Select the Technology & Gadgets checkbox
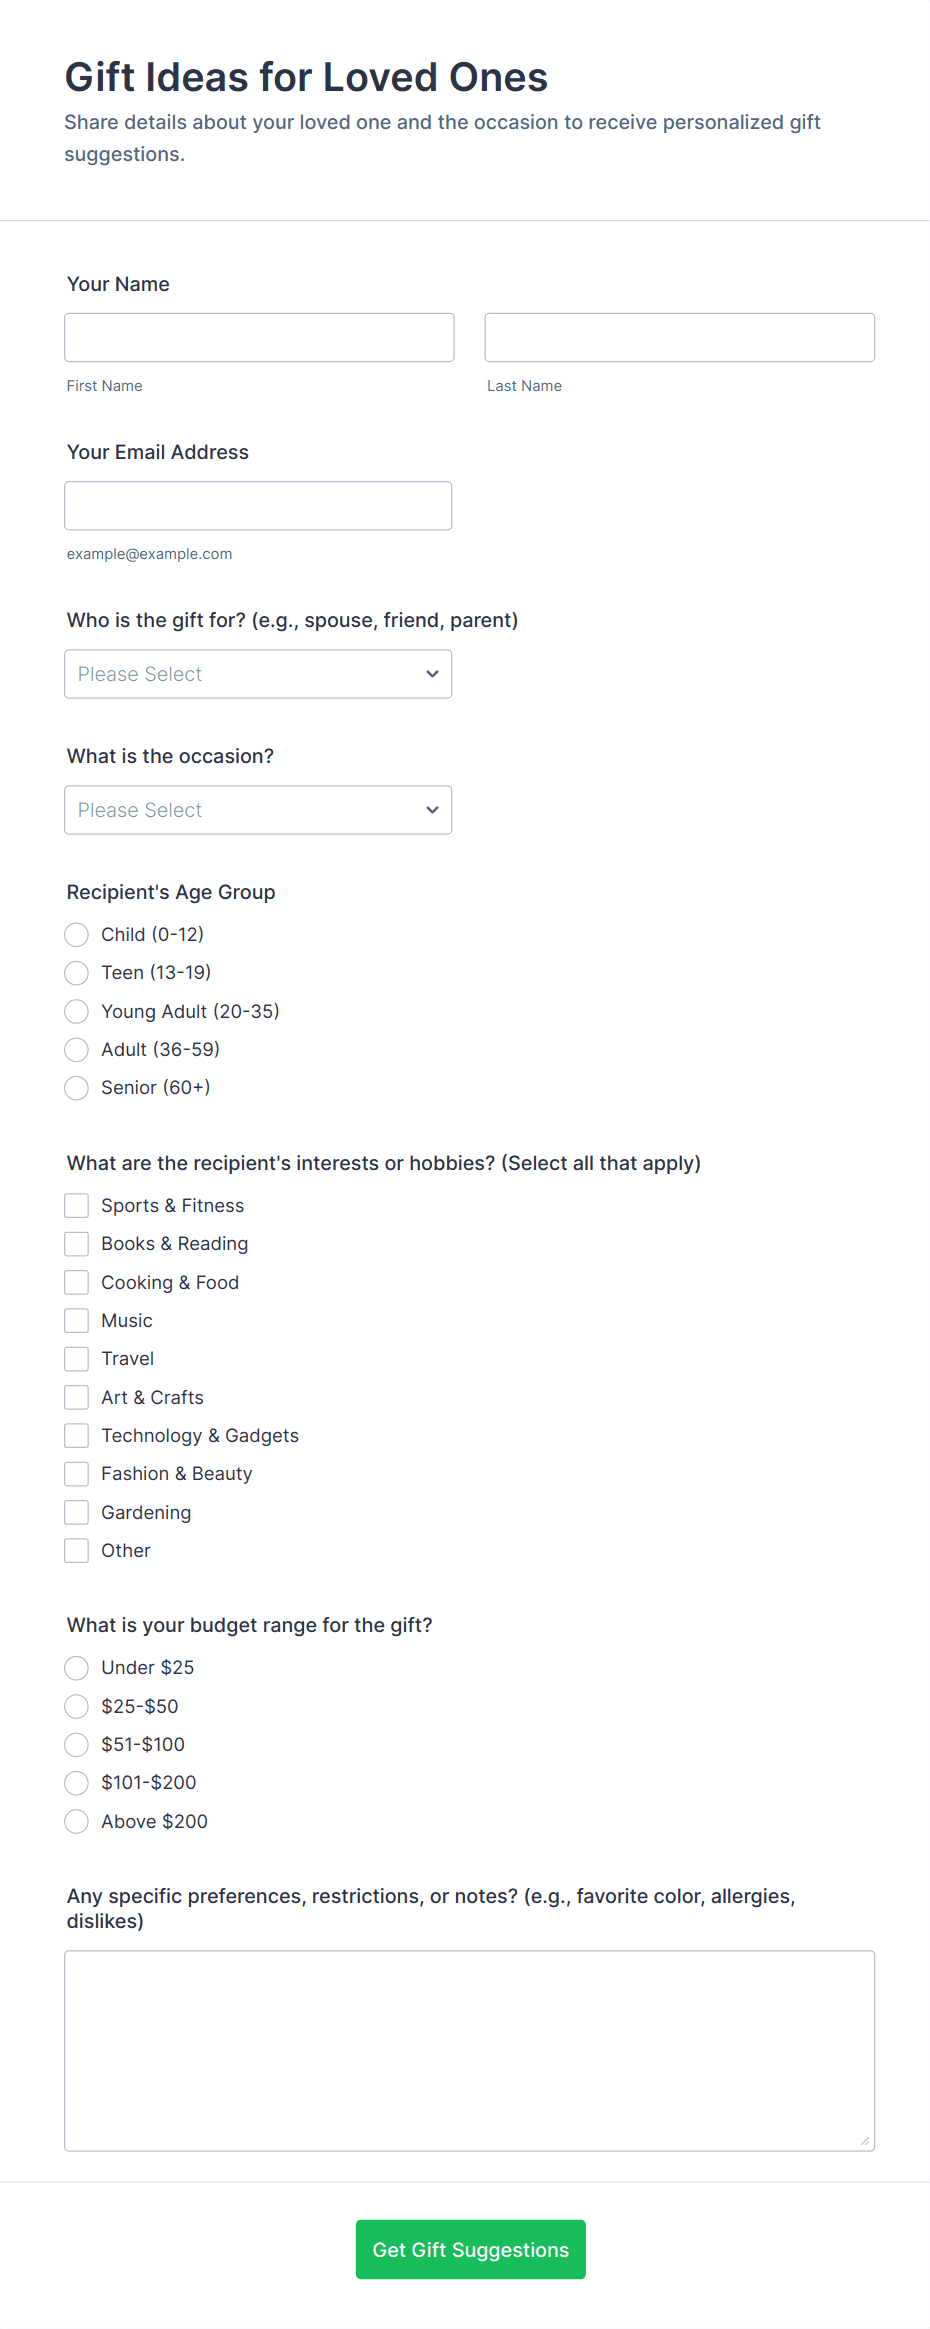 point(76,1435)
